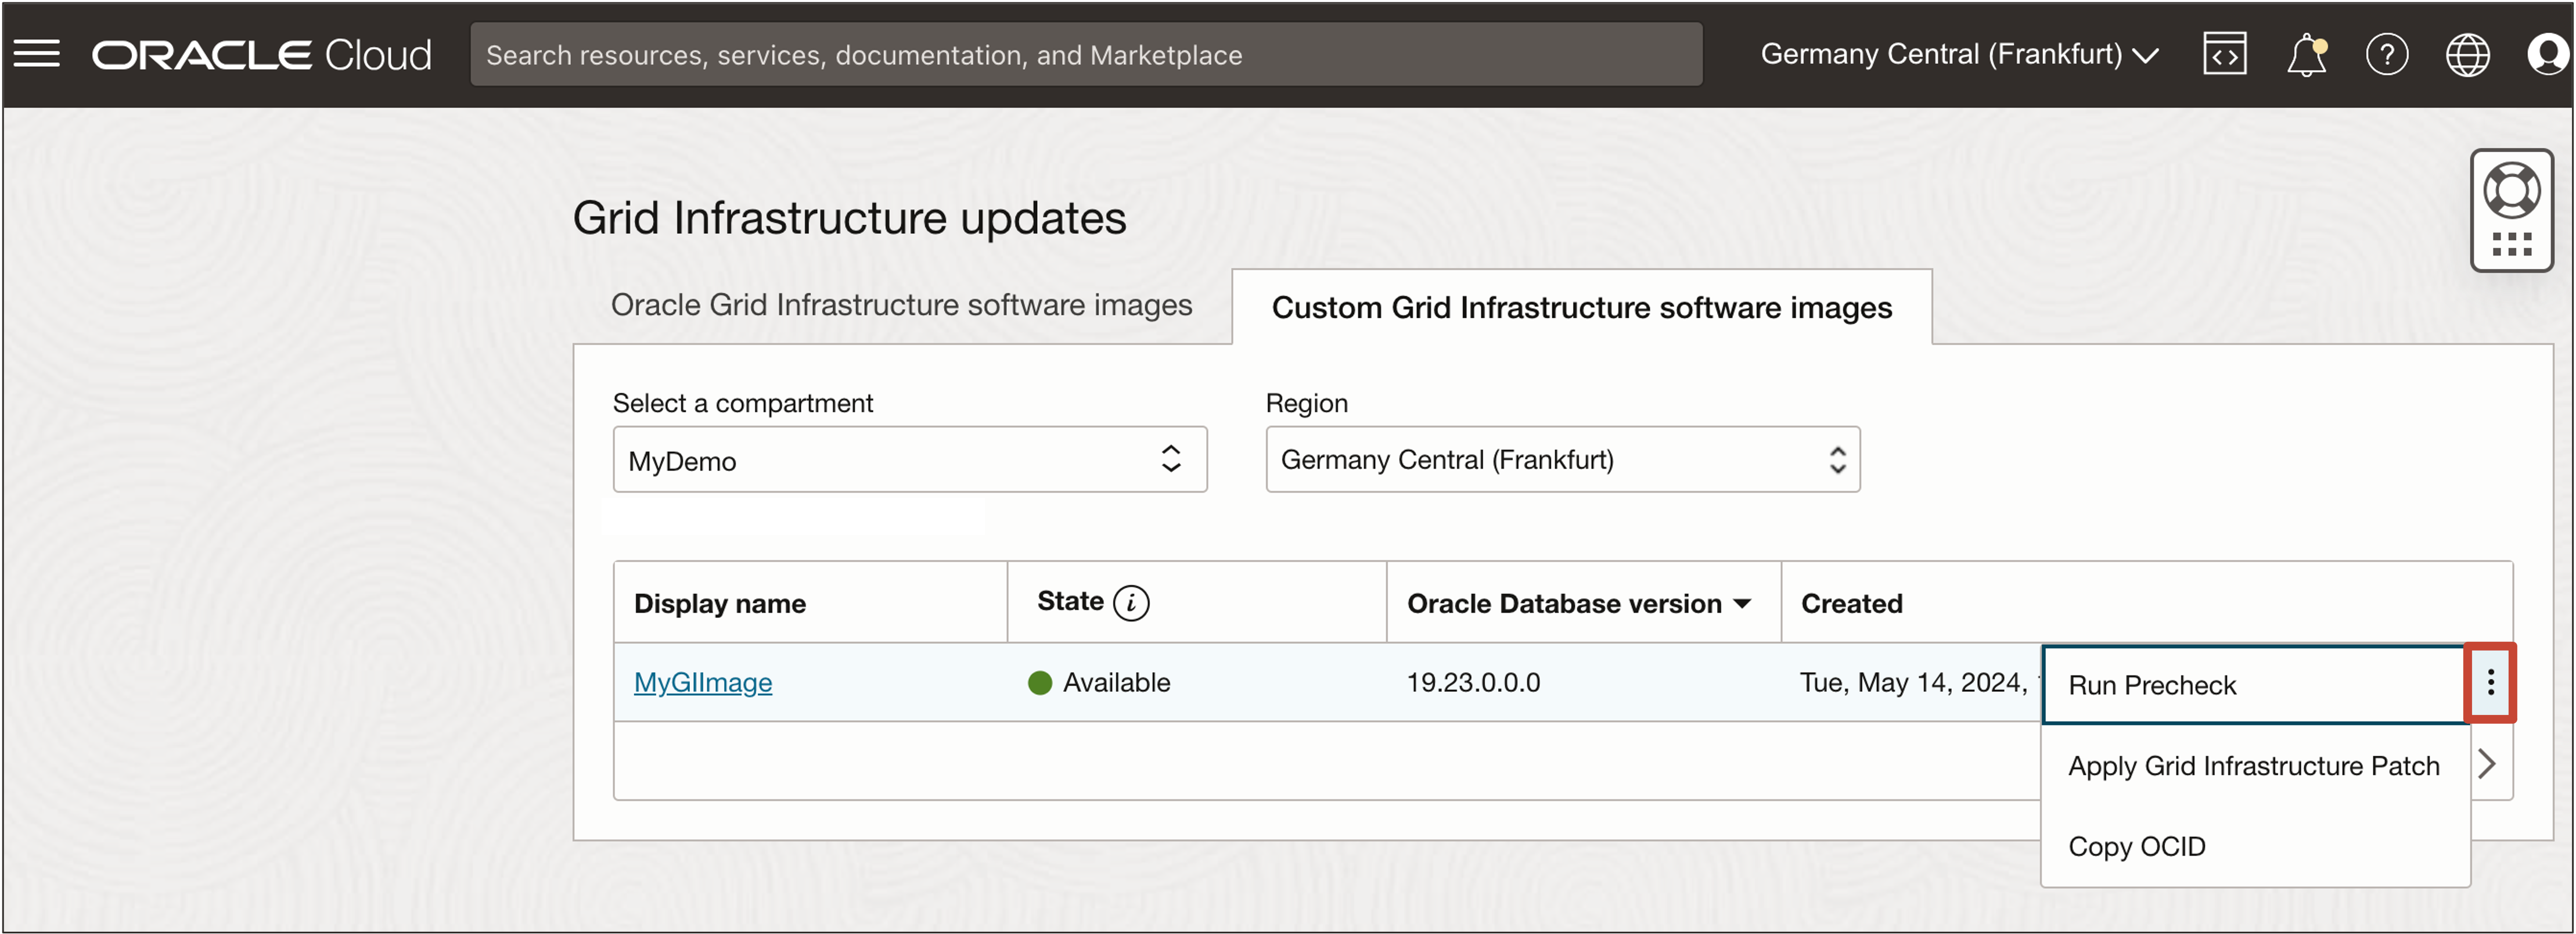The image size is (2576, 934).
Task: Open the notifications bell
Action: tap(2305, 54)
